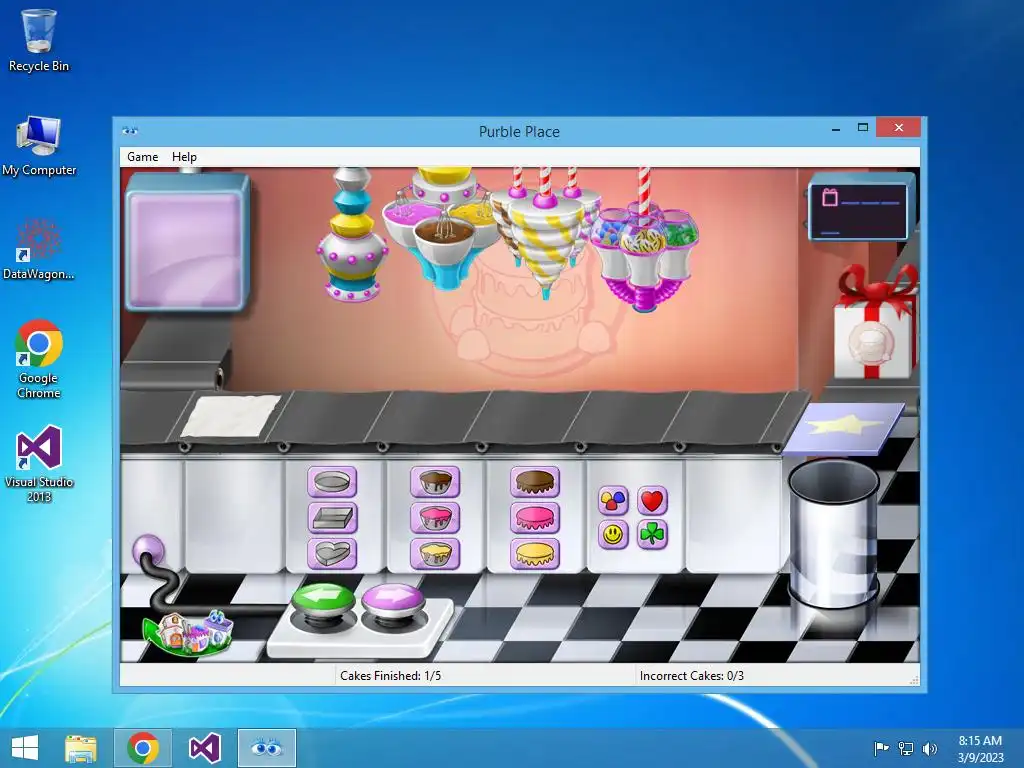Add colored candy balls decoration
Image resolution: width=1024 pixels, height=768 pixels.
tap(613, 501)
